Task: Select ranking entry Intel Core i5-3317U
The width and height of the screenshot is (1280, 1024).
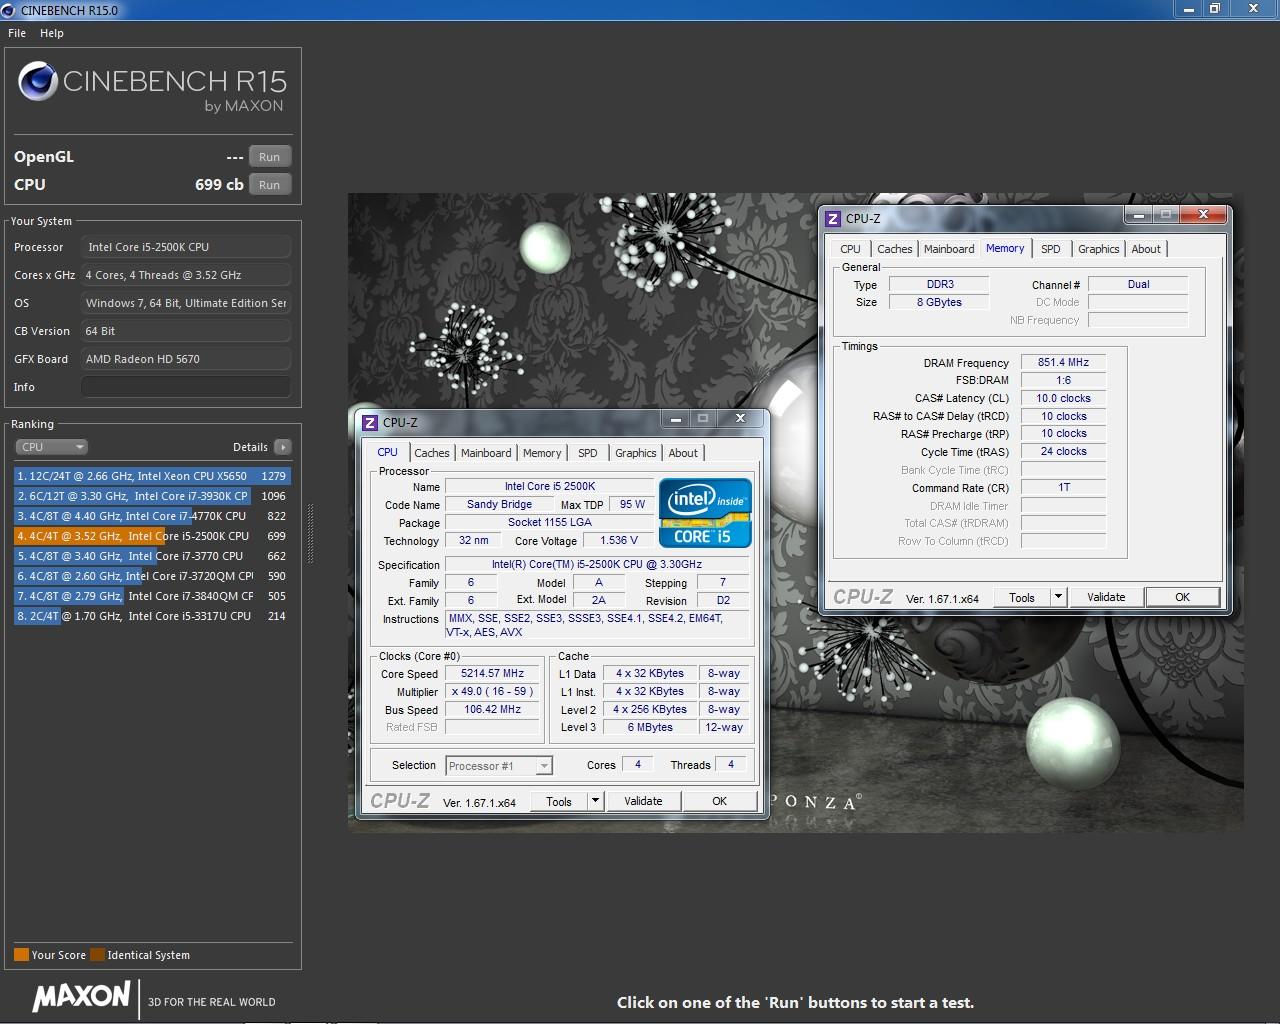Action: pyautogui.click(x=152, y=616)
